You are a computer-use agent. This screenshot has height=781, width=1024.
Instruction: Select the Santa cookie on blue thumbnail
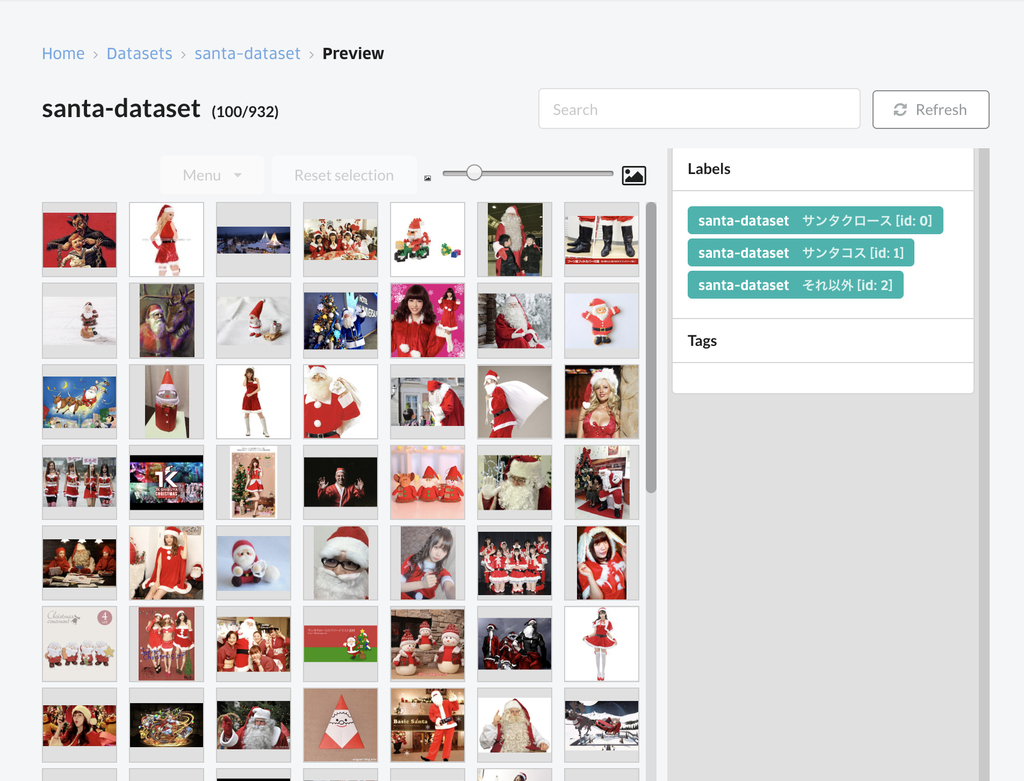click(x=601, y=321)
